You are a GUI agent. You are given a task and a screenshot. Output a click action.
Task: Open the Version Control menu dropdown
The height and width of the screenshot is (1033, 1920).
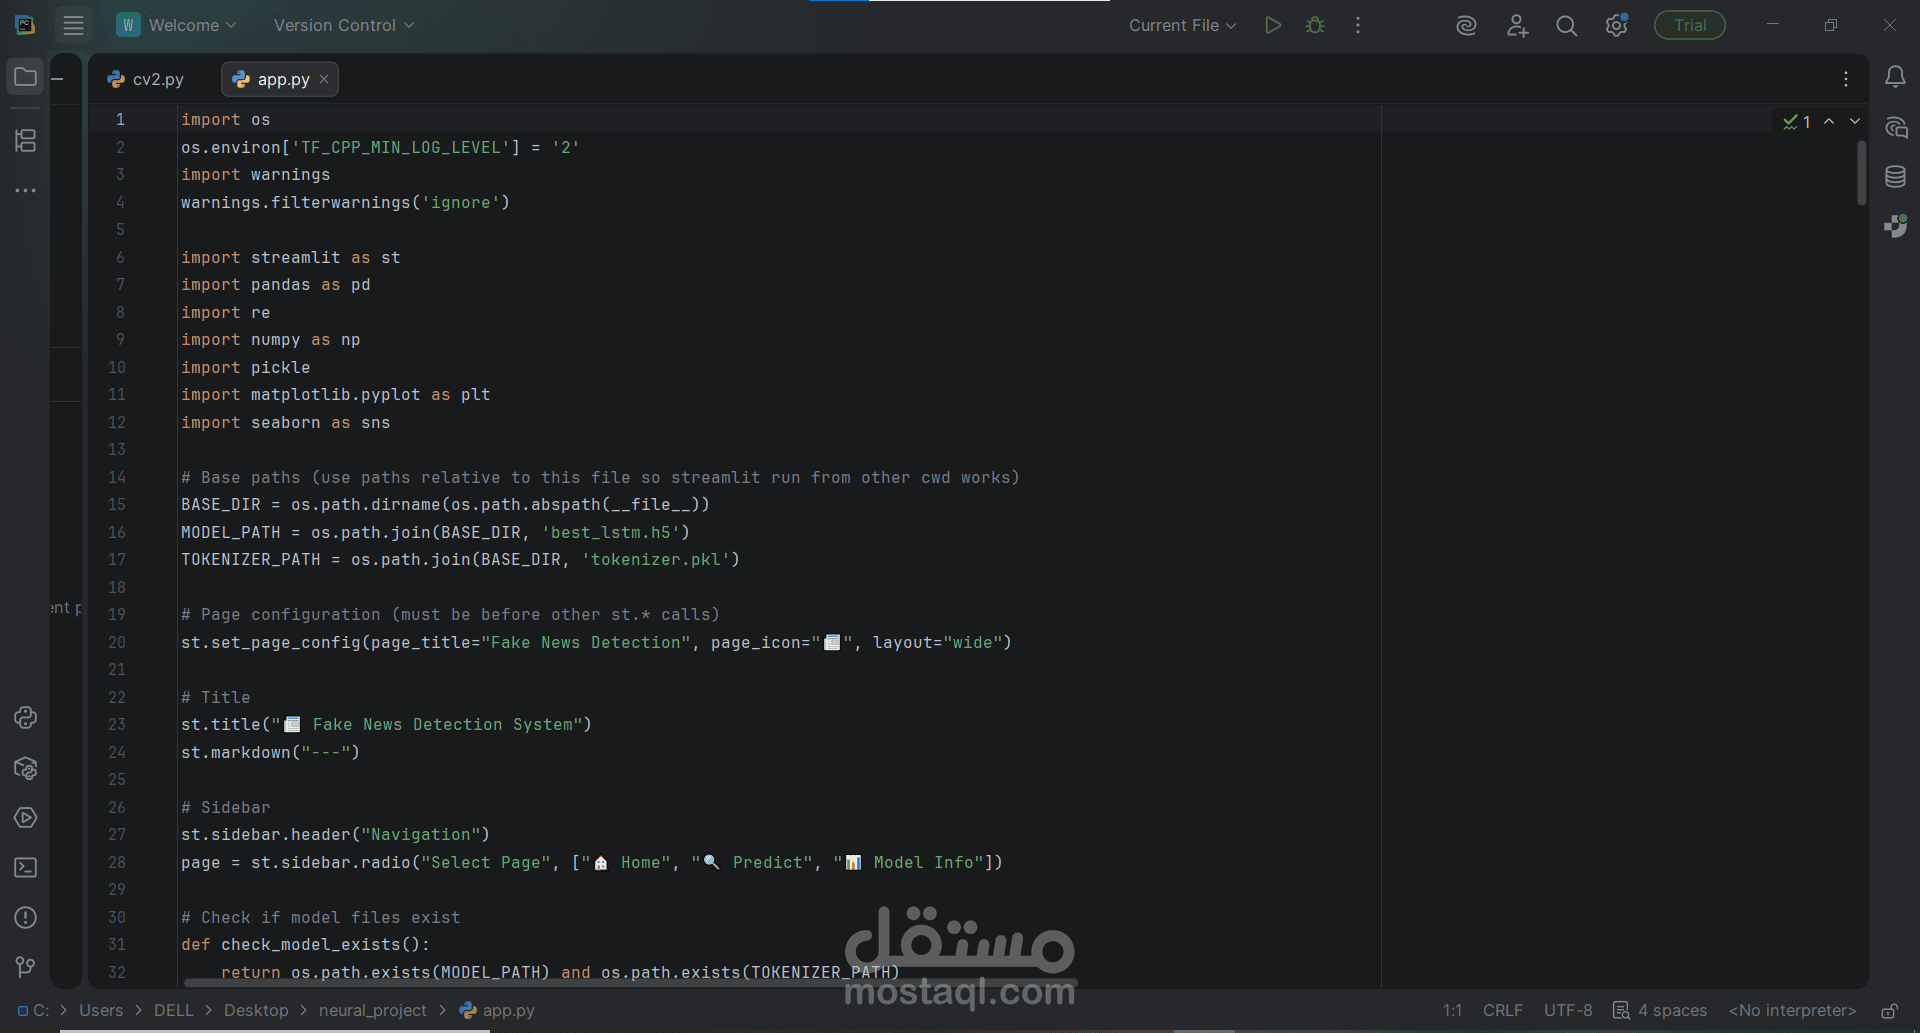(x=343, y=25)
